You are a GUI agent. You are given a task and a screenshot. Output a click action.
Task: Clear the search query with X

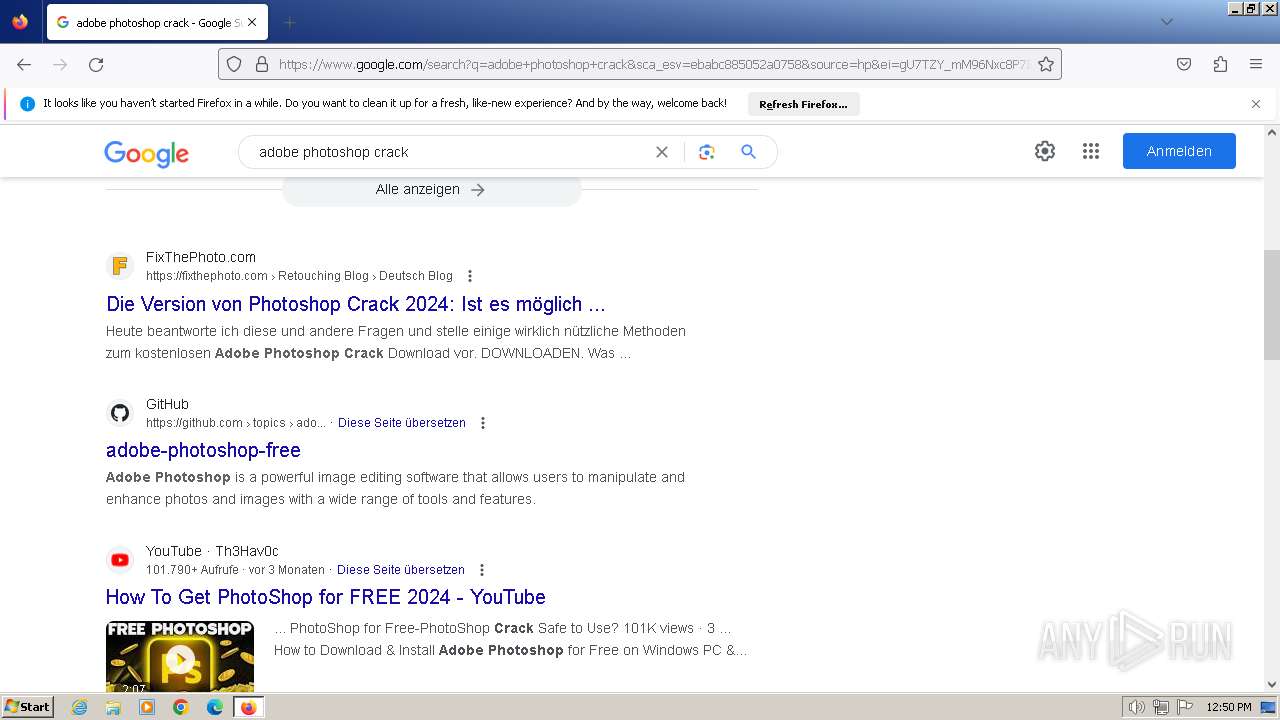point(661,152)
